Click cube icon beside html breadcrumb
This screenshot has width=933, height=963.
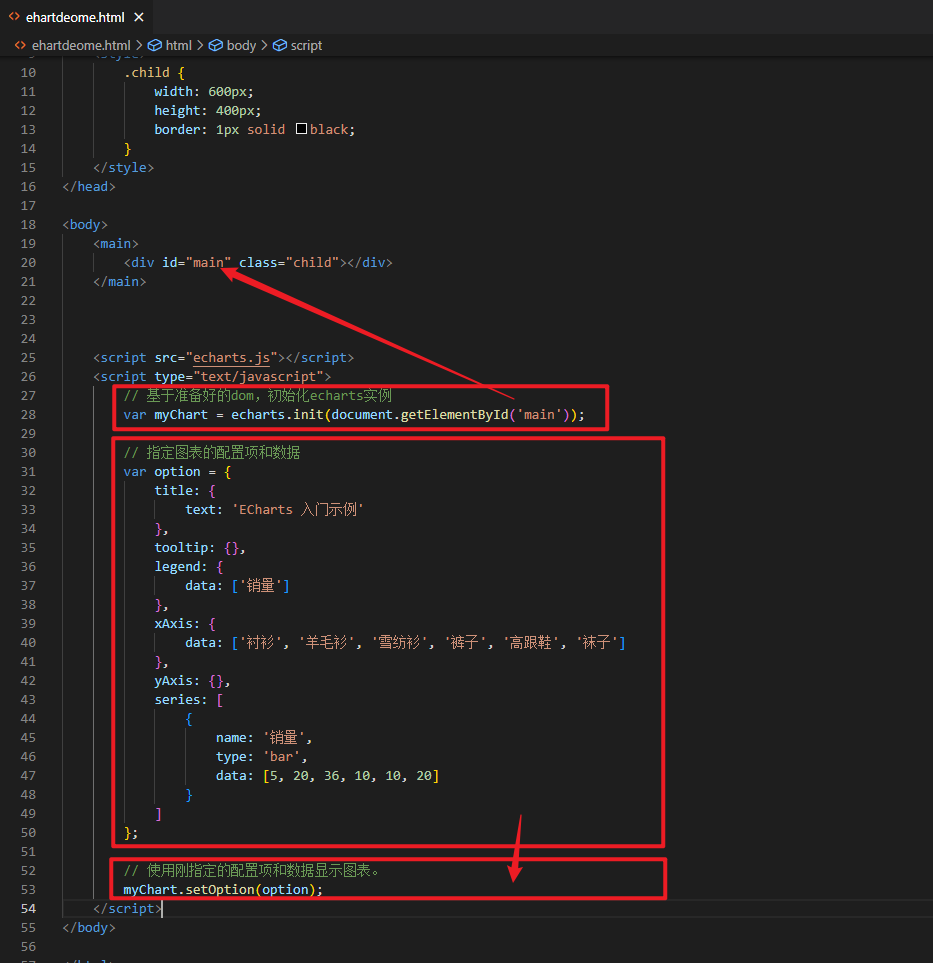pyautogui.click(x=154, y=45)
